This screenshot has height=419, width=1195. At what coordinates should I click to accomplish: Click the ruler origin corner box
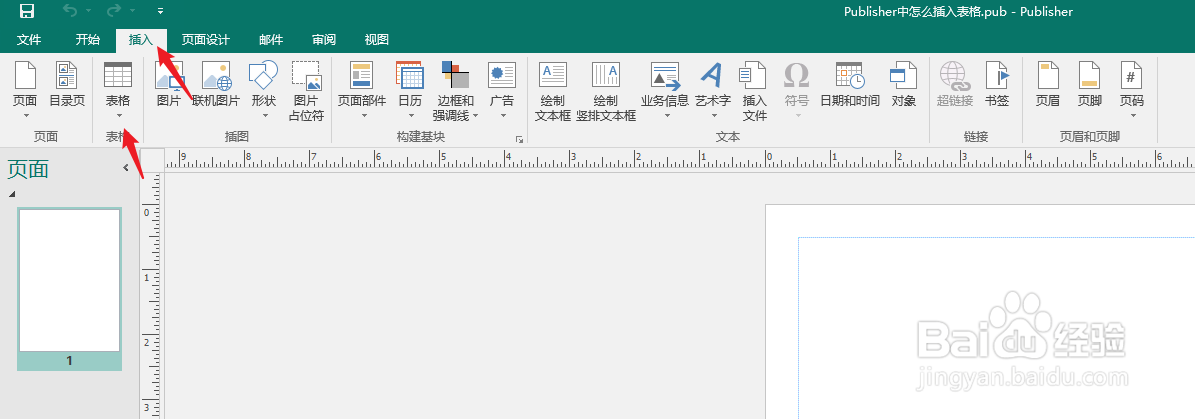click(152, 159)
